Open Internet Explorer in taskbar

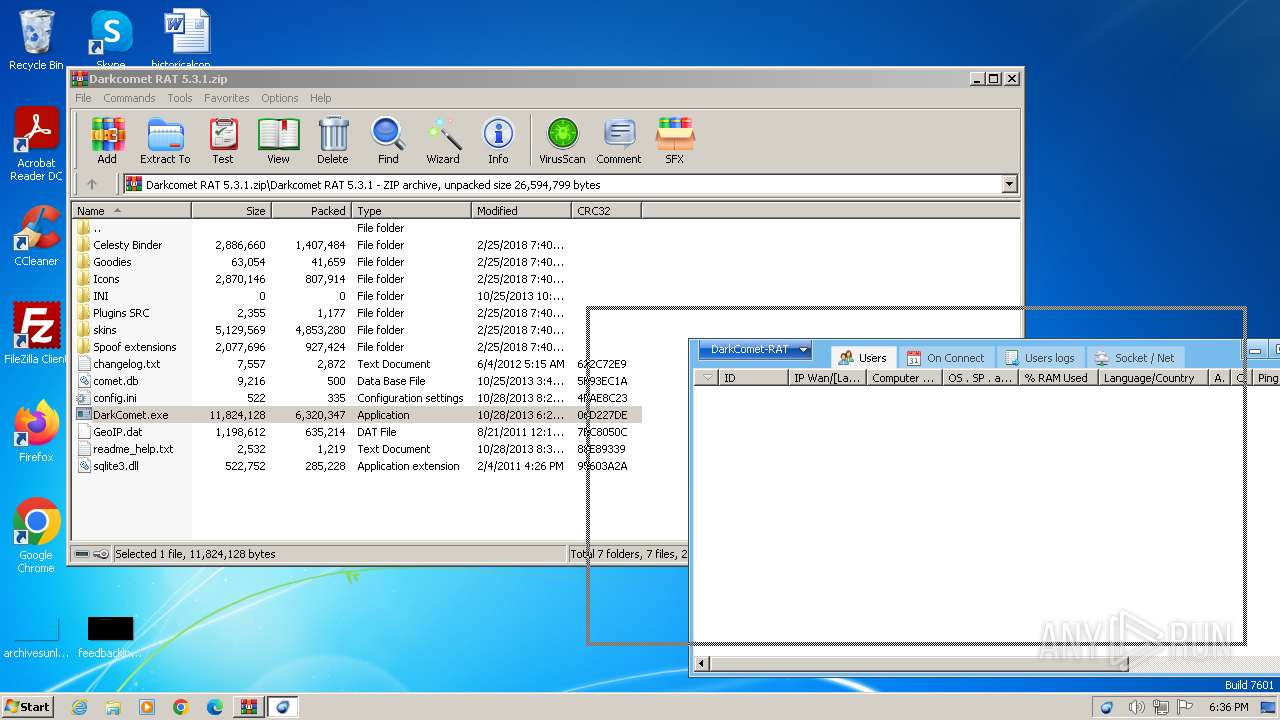79,707
